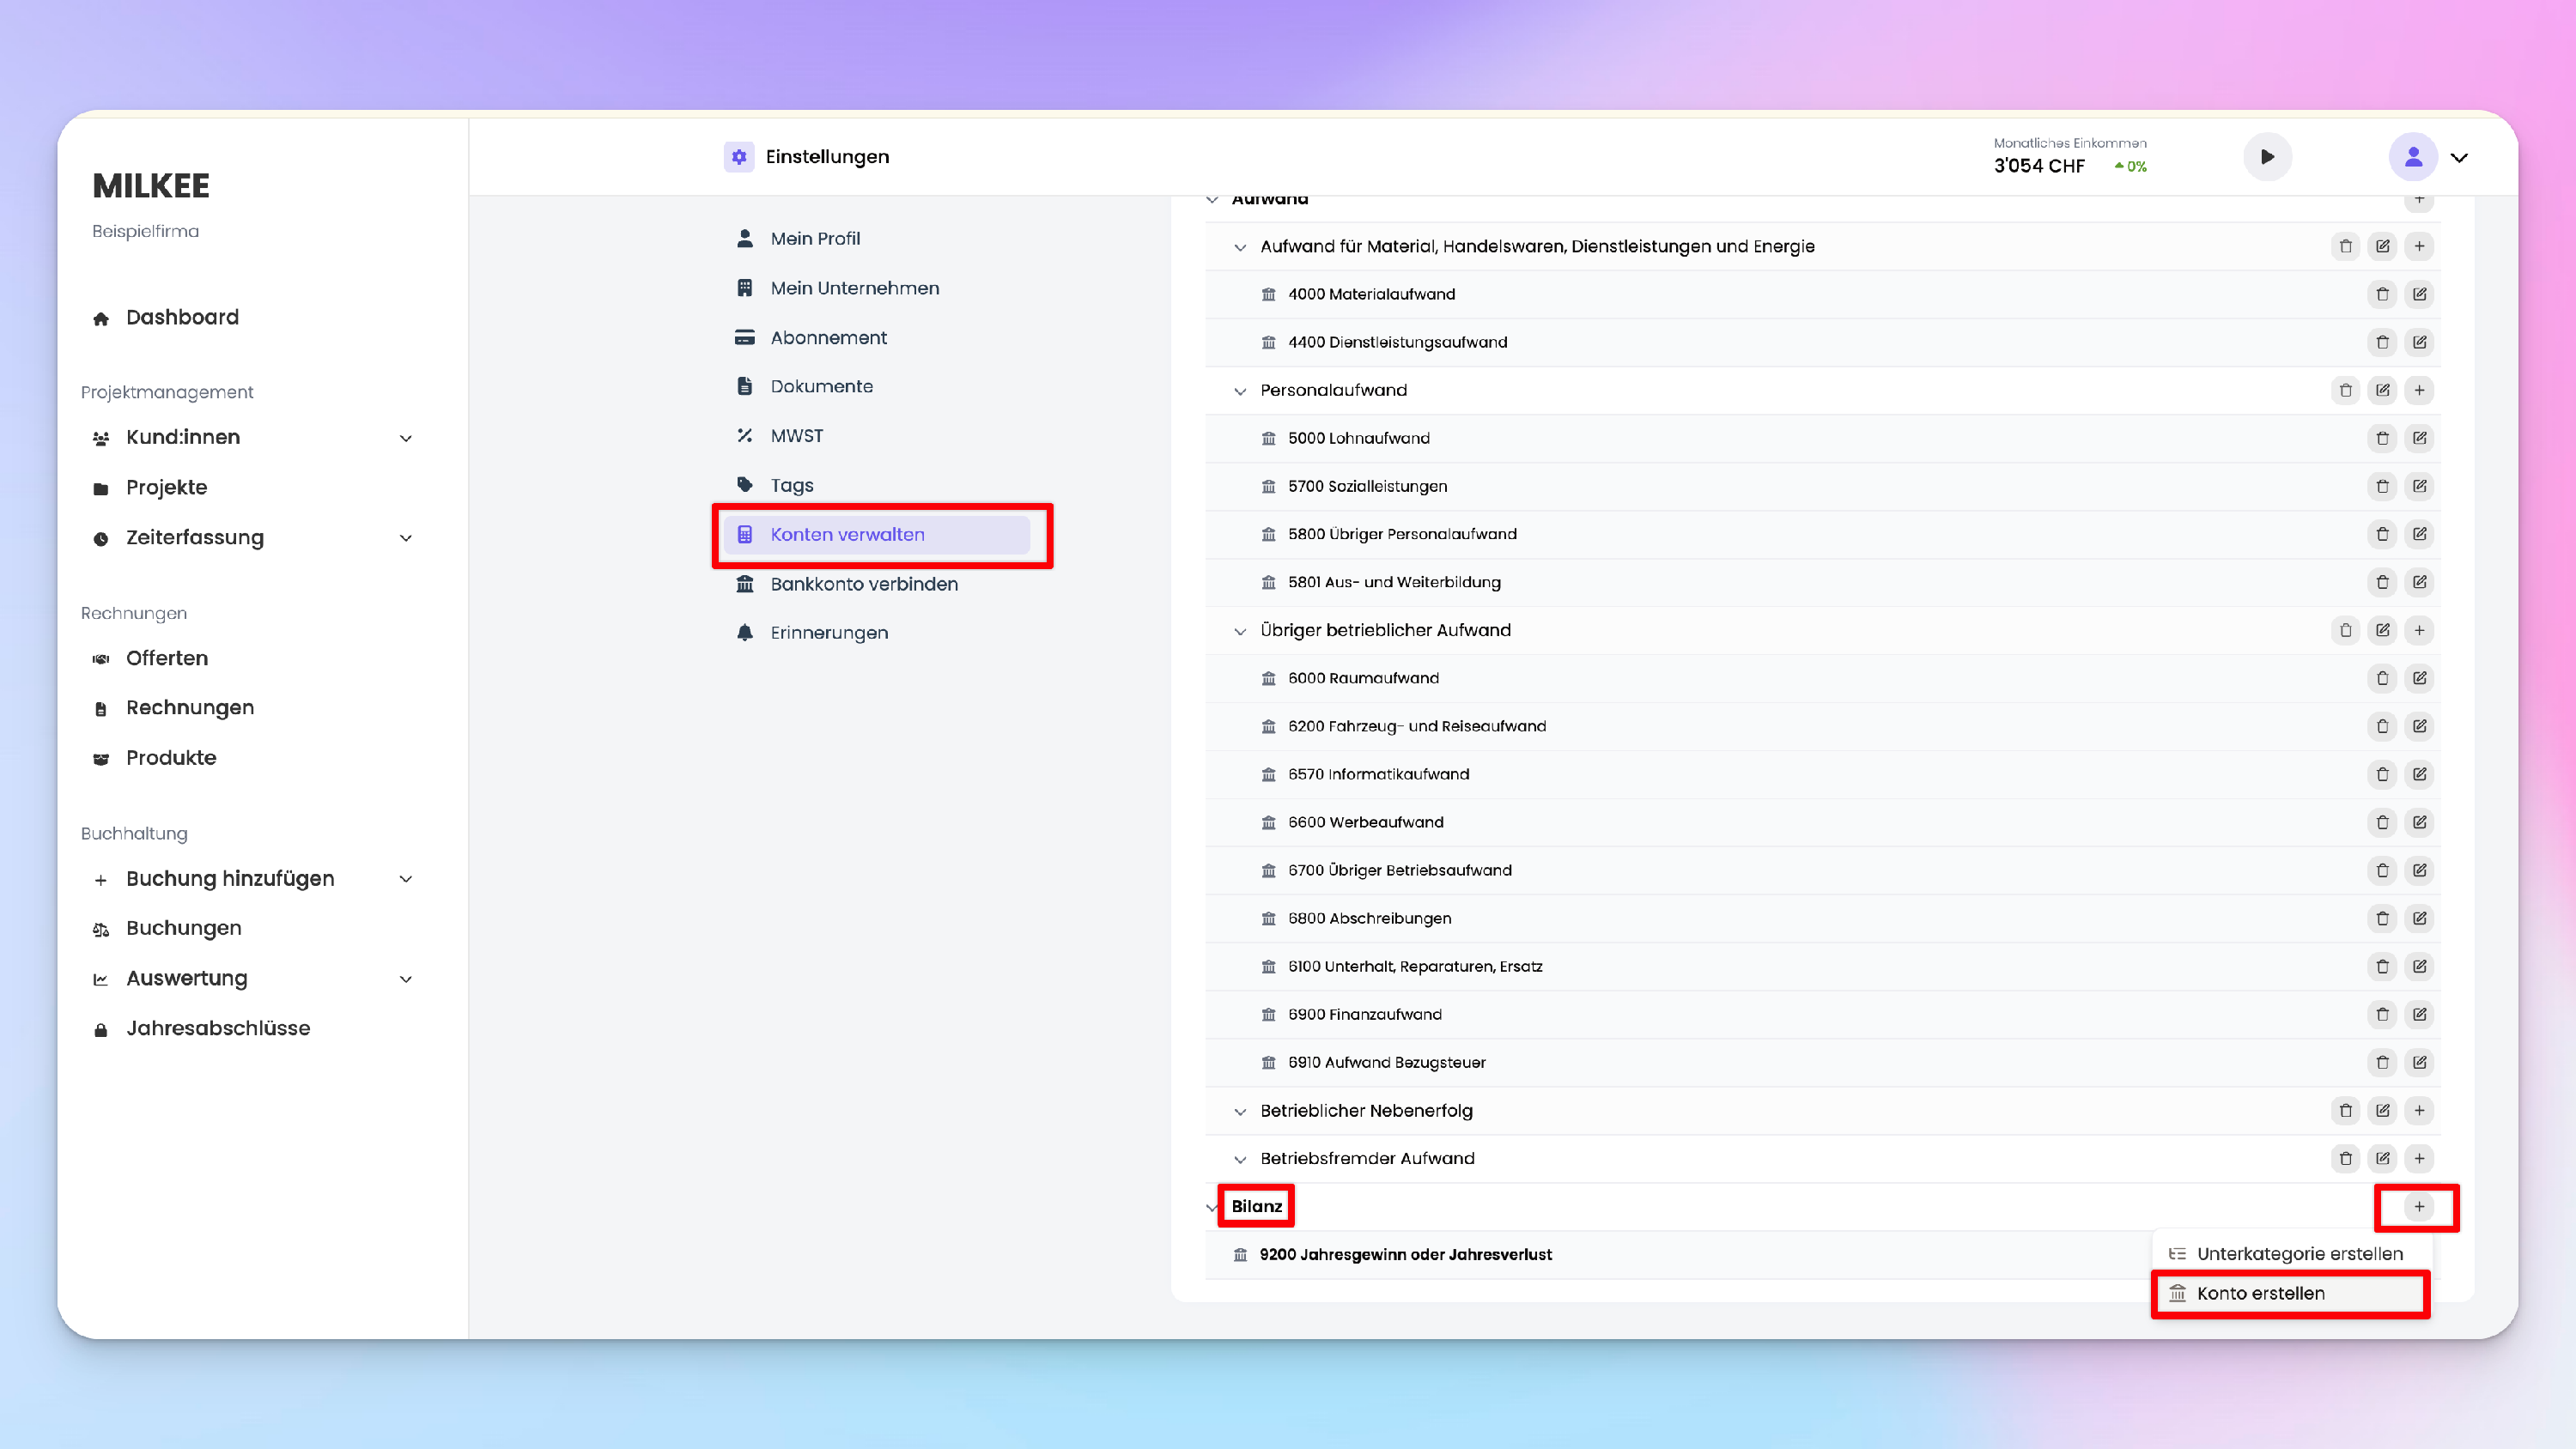Image resolution: width=2576 pixels, height=1449 pixels.
Task: Expand Kund:innen sidebar submenu
Action: tap(406, 438)
